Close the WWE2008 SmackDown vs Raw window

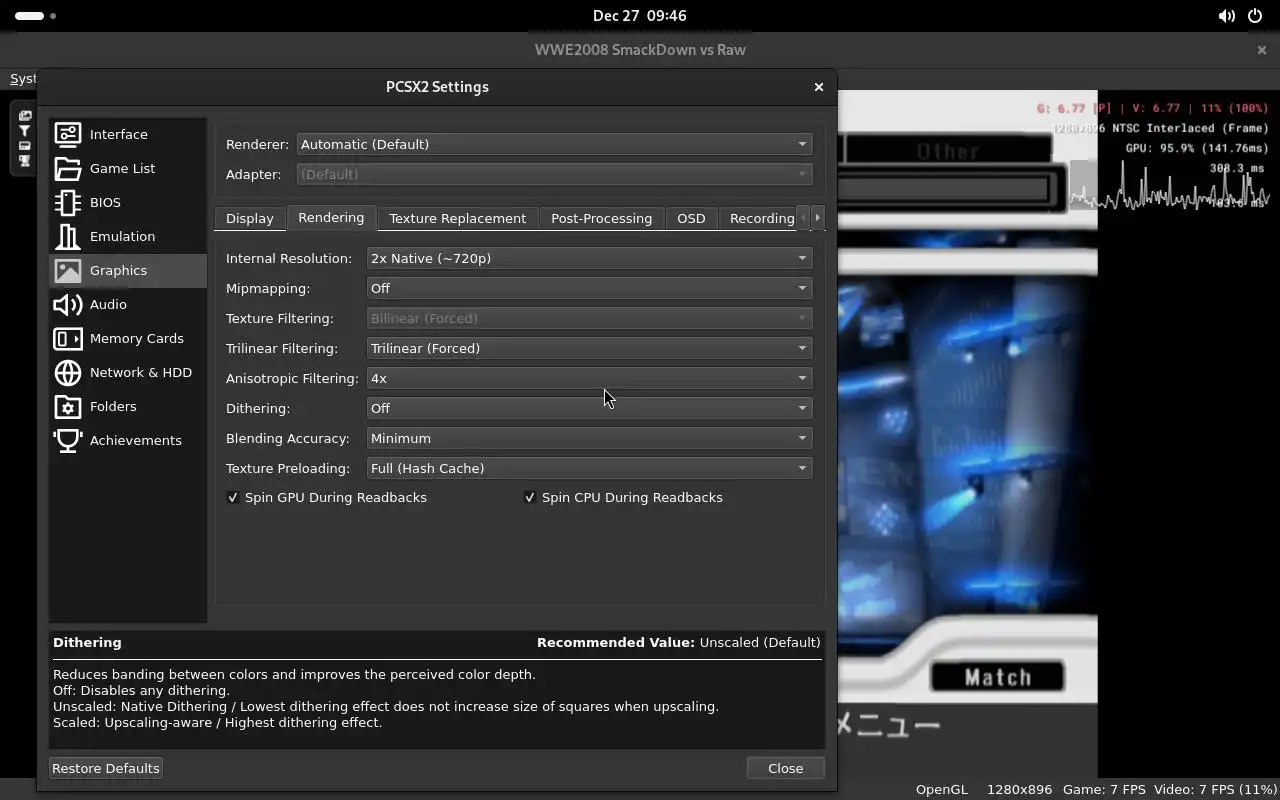point(1261,50)
